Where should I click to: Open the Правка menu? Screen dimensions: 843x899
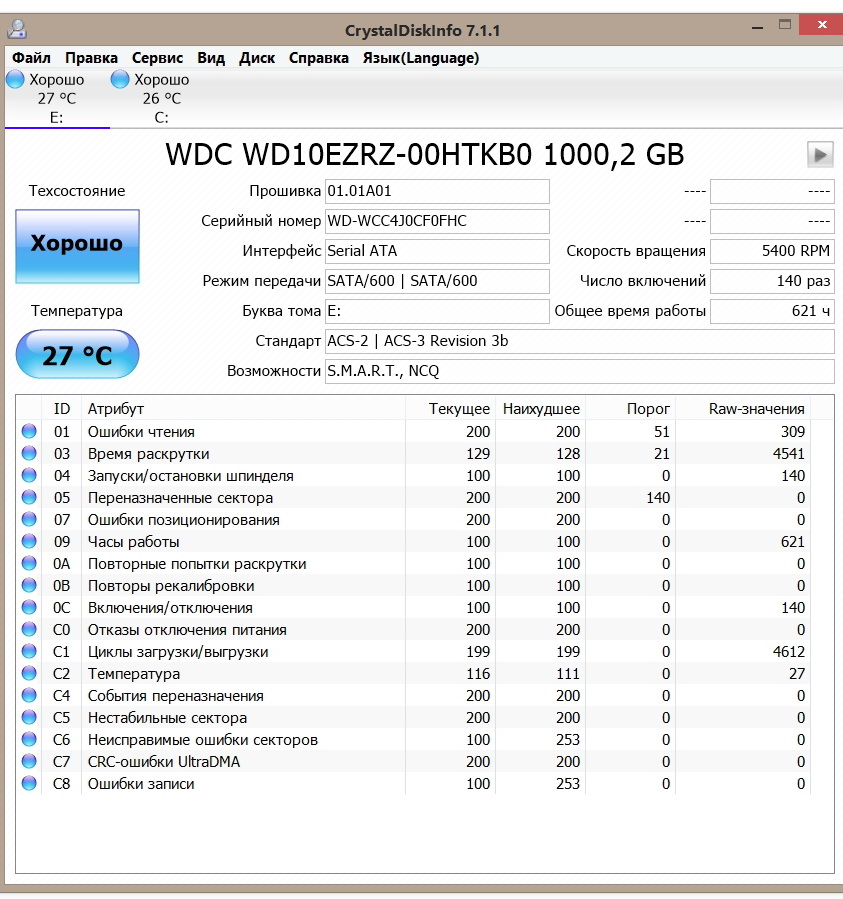91,58
